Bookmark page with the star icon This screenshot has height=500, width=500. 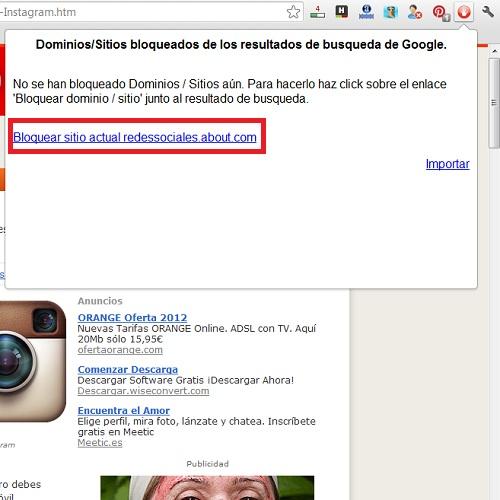[x=293, y=12]
